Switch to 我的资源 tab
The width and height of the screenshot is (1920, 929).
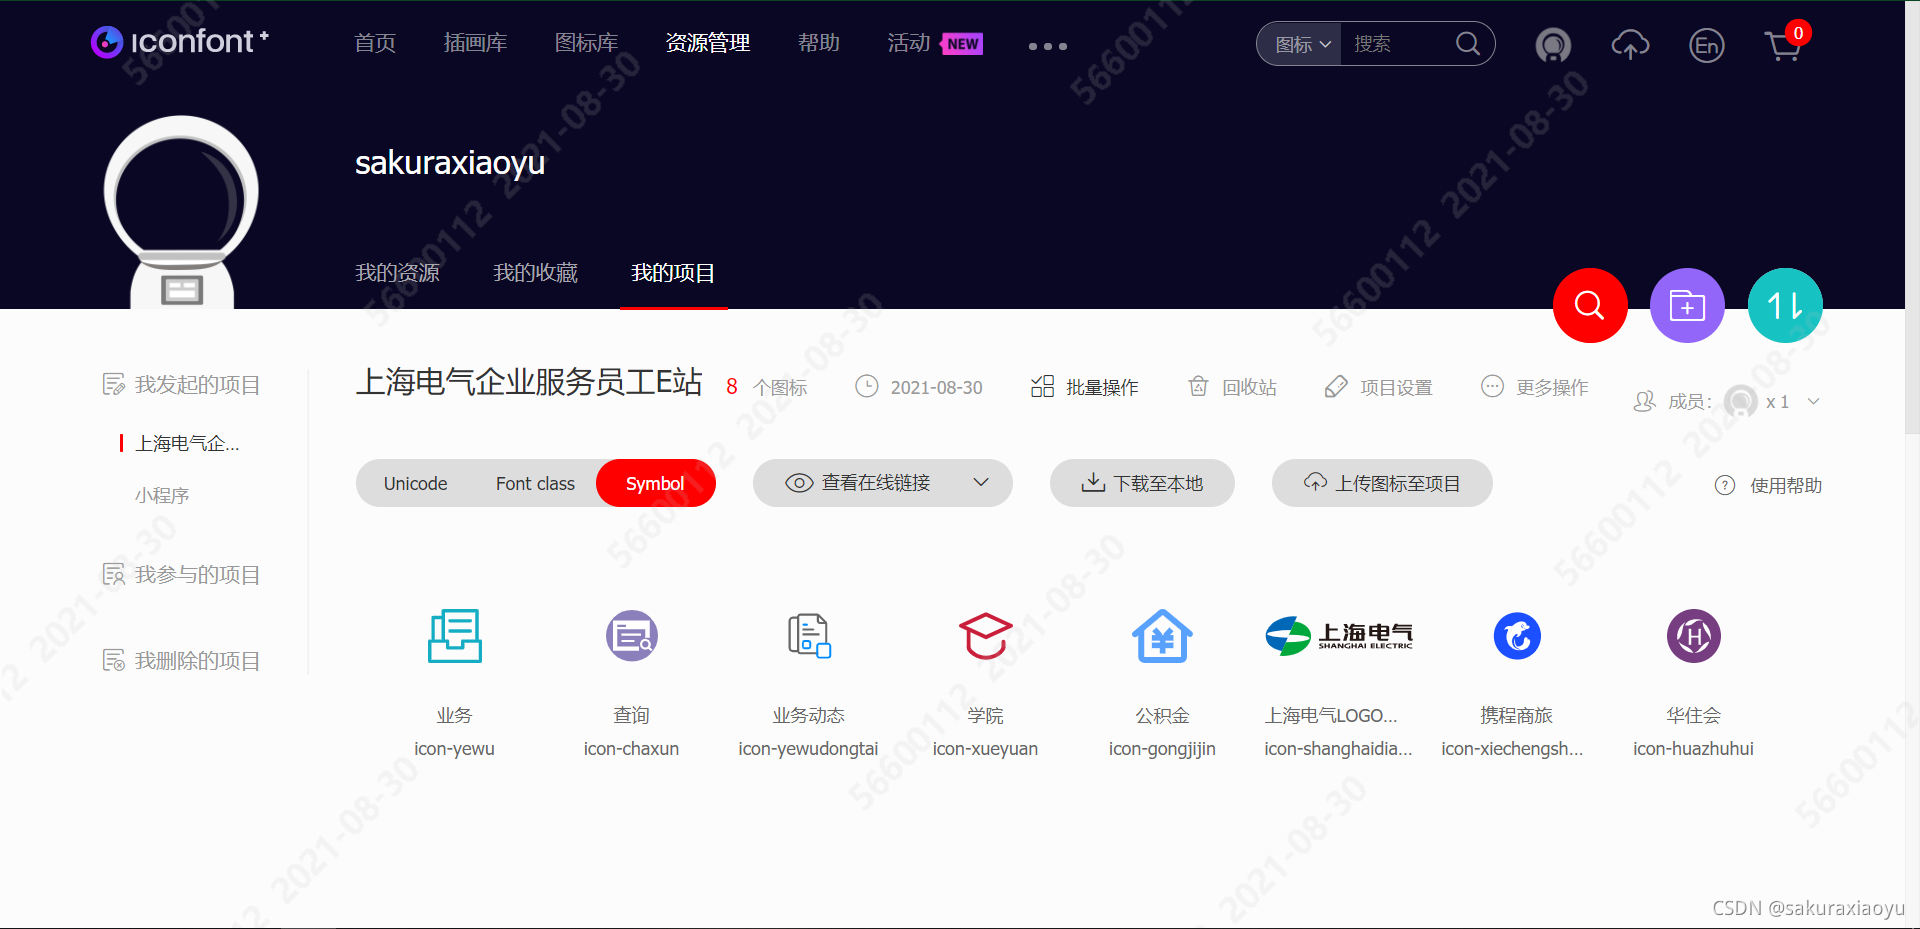pyautogui.click(x=397, y=273)
